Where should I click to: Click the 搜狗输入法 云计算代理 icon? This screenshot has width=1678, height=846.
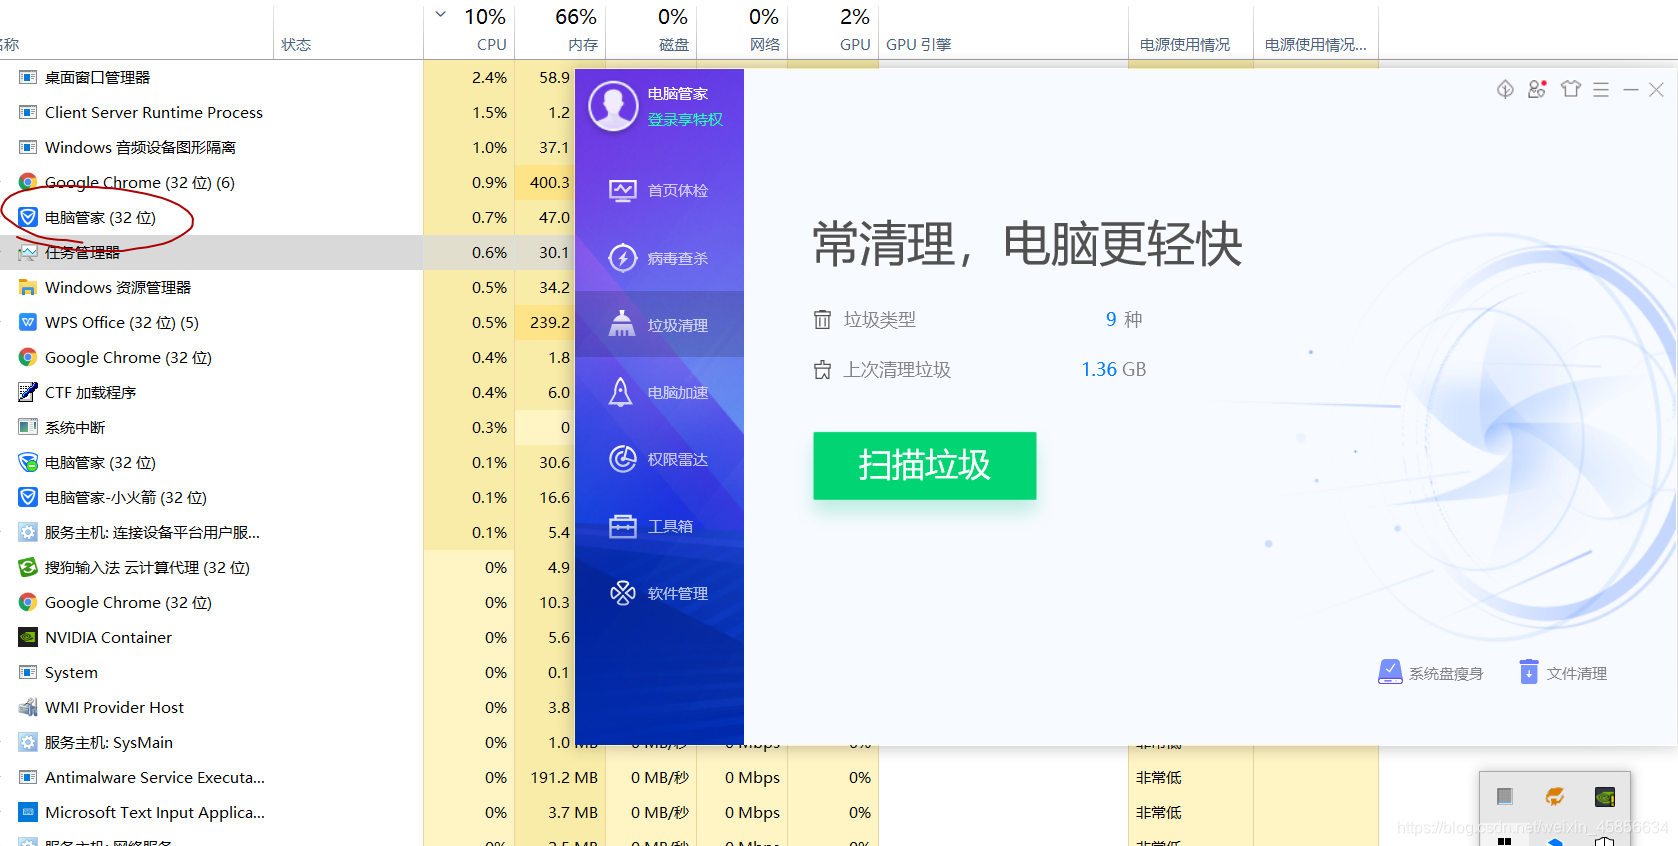(x=28, y=567)
